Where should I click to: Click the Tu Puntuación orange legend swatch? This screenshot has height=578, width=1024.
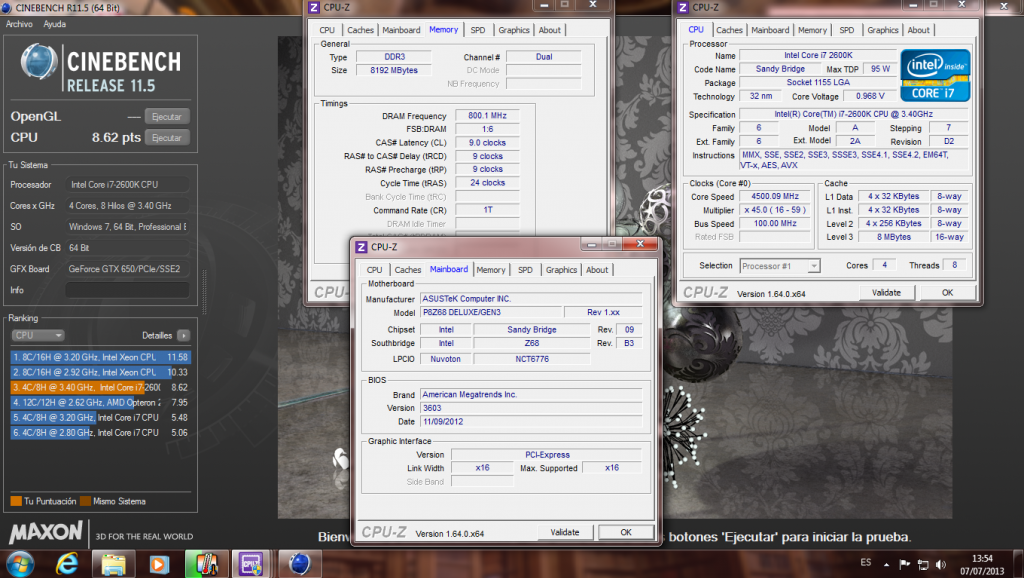click(16, 502)
